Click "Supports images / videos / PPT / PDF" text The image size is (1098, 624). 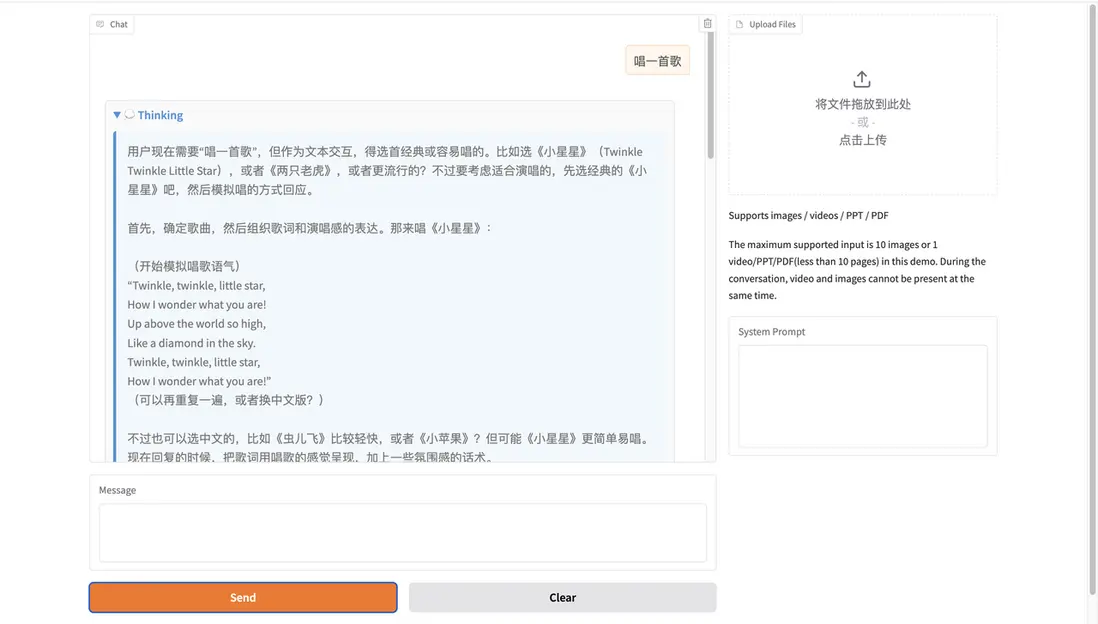click(808, 216)
